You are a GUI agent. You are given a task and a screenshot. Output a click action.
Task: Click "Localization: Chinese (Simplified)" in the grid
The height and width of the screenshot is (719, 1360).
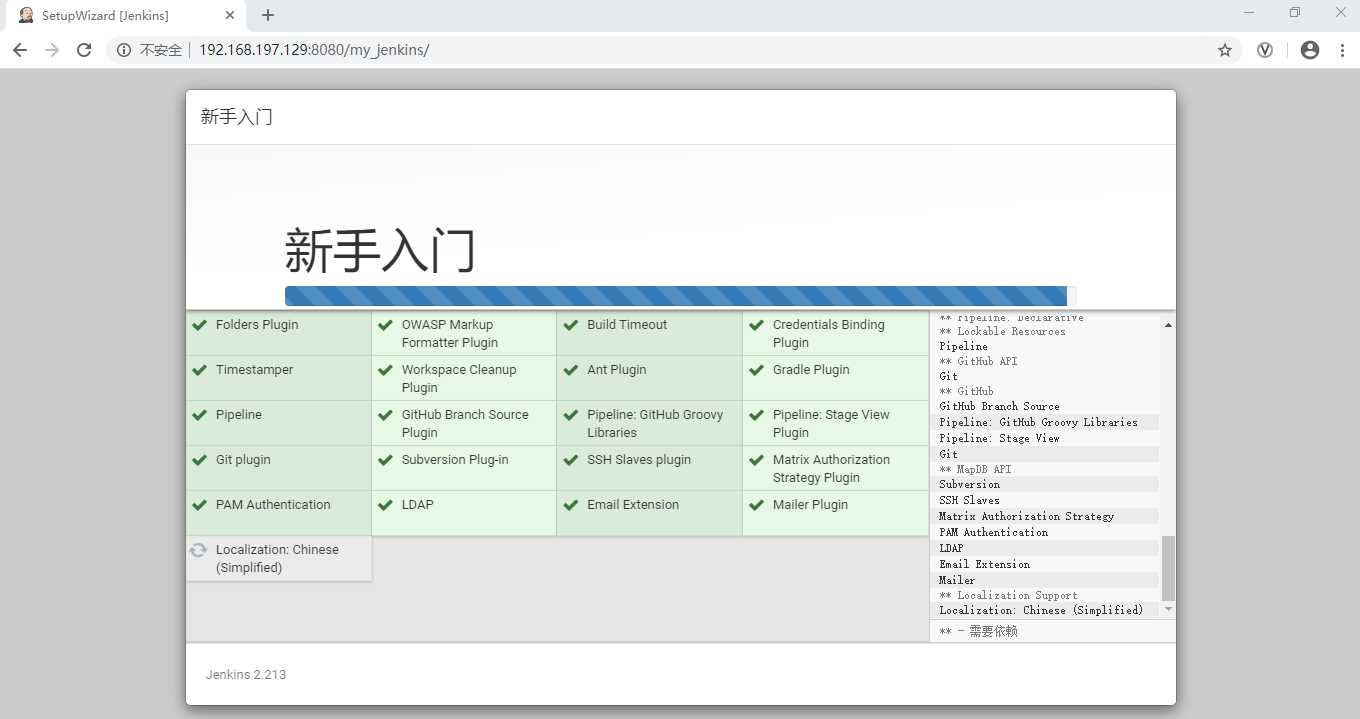(x=277, y=559)
